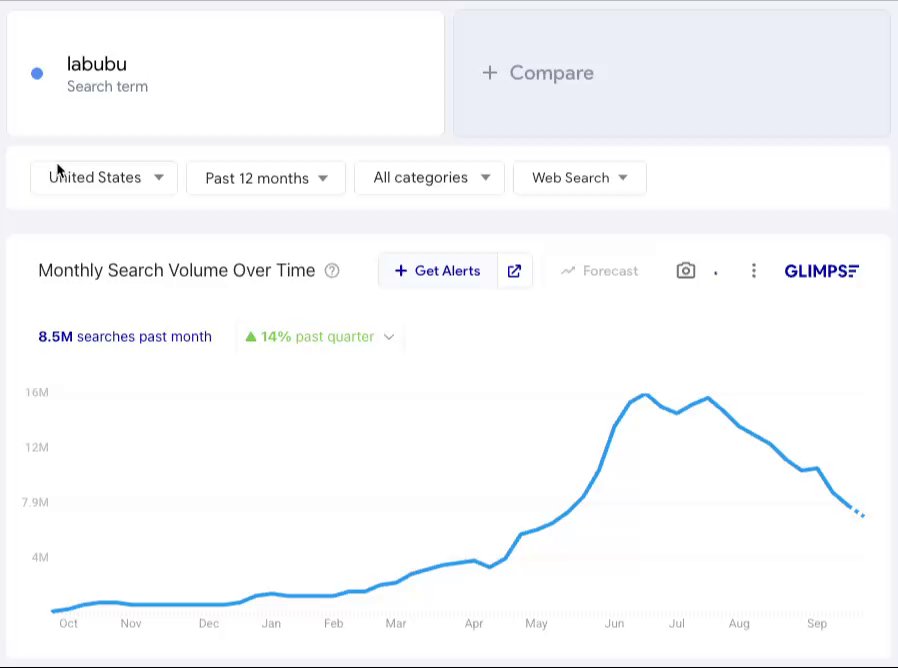Click the blue dot beside labubu

pos(37,73)
